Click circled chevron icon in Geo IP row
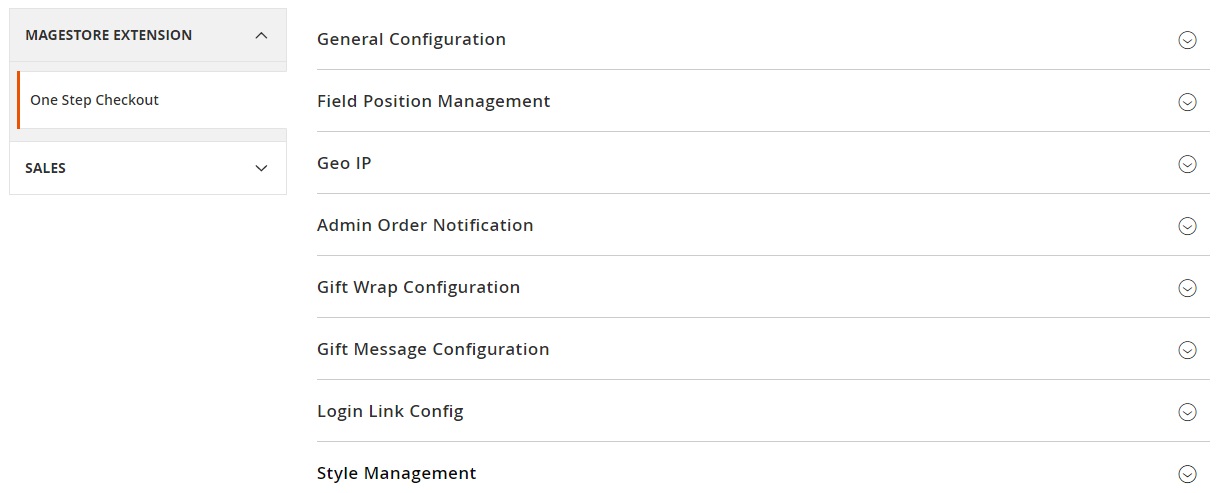Viewport: 1221px width, 493px height. tap(1187, 164)
